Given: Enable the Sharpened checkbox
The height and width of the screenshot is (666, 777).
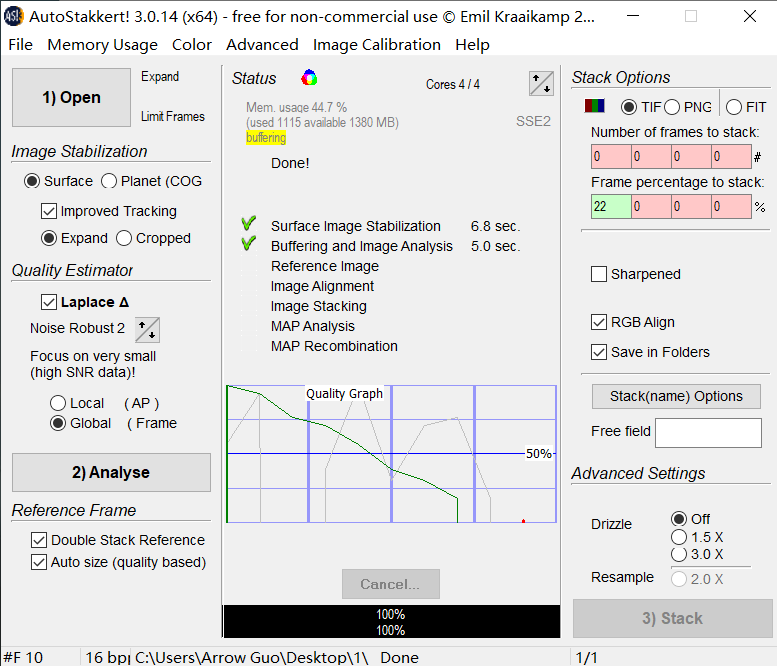Looking at the screenshot, I should pyautogui.click(x=599, y=274).
